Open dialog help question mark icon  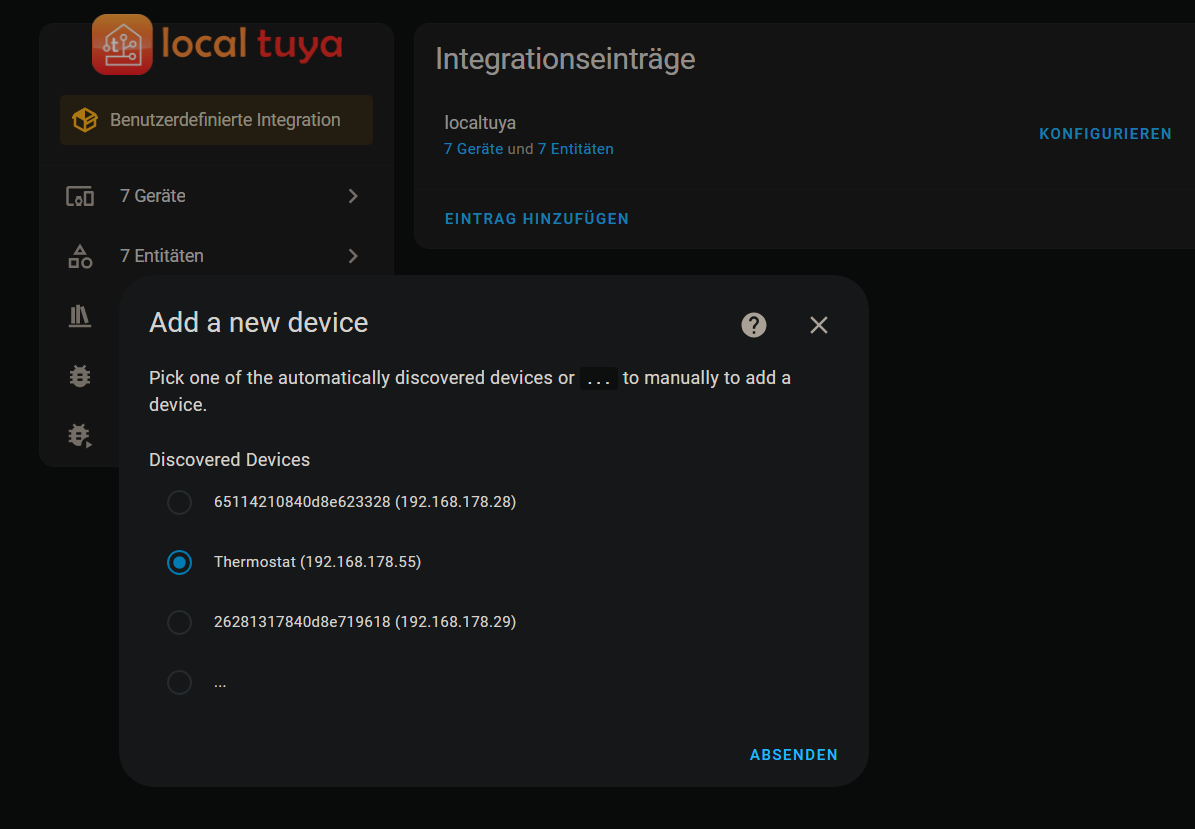pyautogui.click(x=754, y=325)
